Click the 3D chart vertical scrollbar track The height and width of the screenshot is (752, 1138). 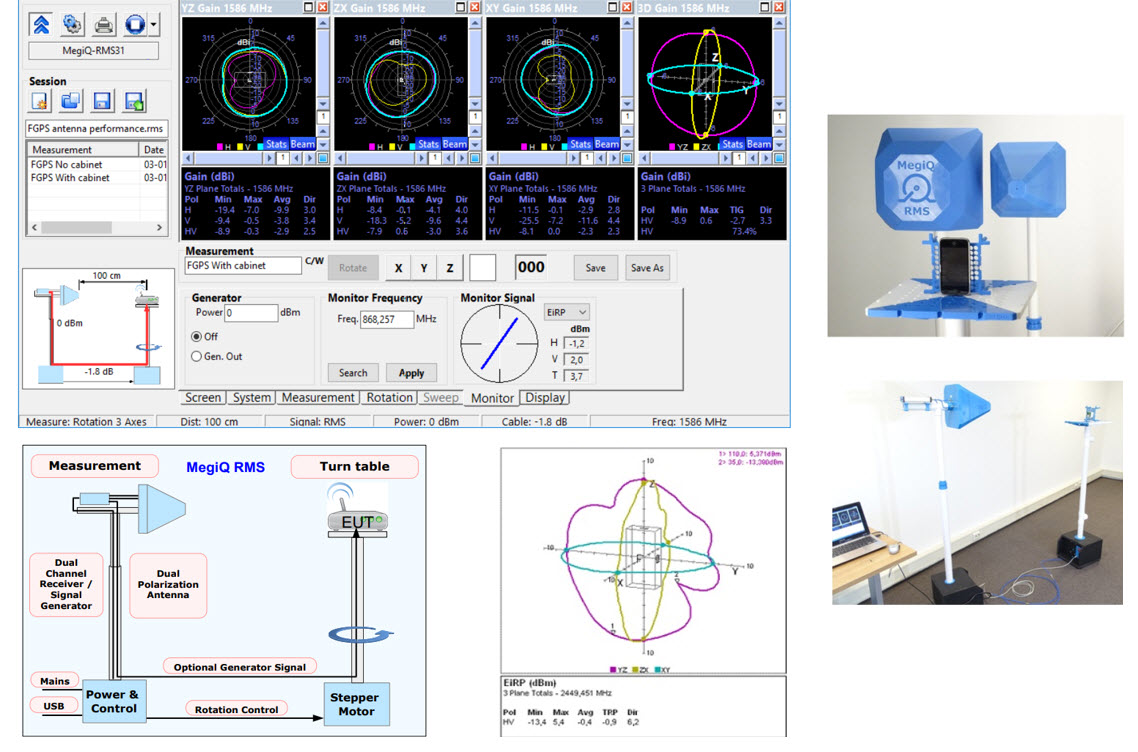[779, 61]
